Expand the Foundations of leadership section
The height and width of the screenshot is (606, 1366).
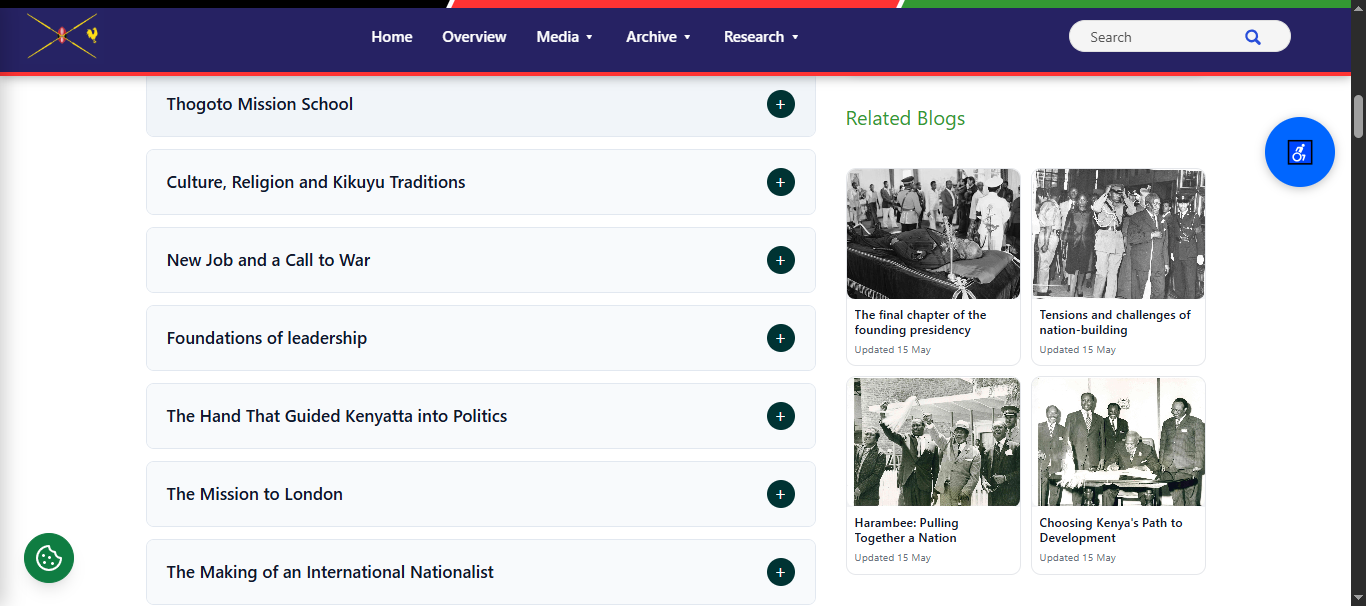[x=481, y=338]
